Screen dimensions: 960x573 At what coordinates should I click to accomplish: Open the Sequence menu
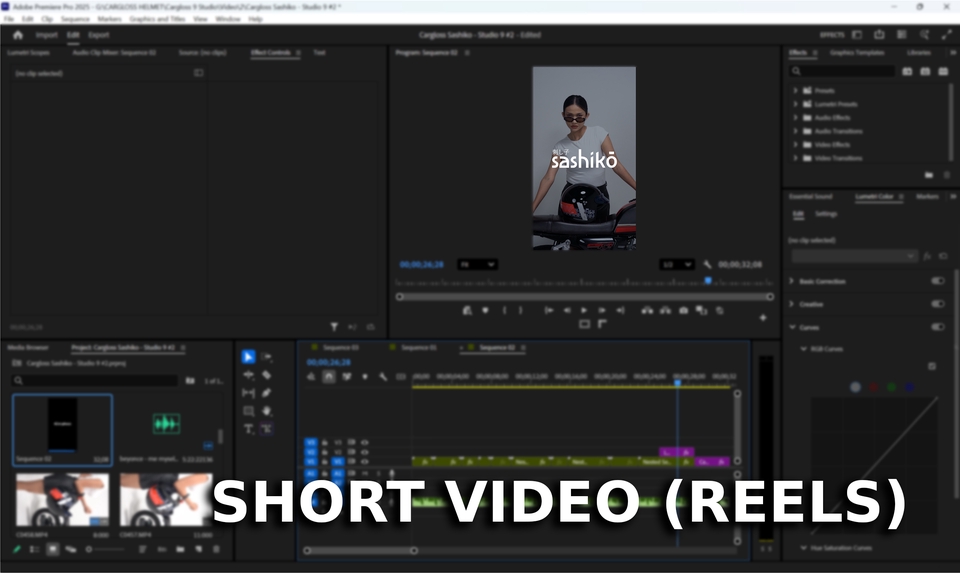(75, 19)
